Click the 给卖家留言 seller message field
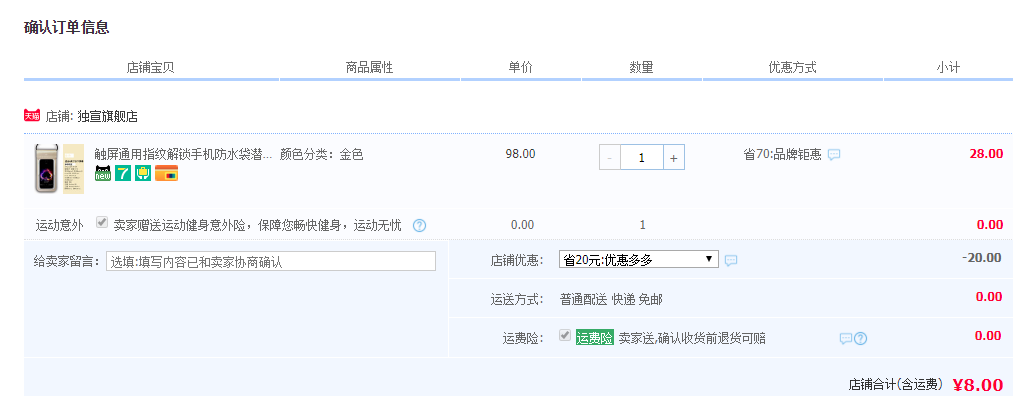This screenshot has width=1013, height=396. point(271,261)
